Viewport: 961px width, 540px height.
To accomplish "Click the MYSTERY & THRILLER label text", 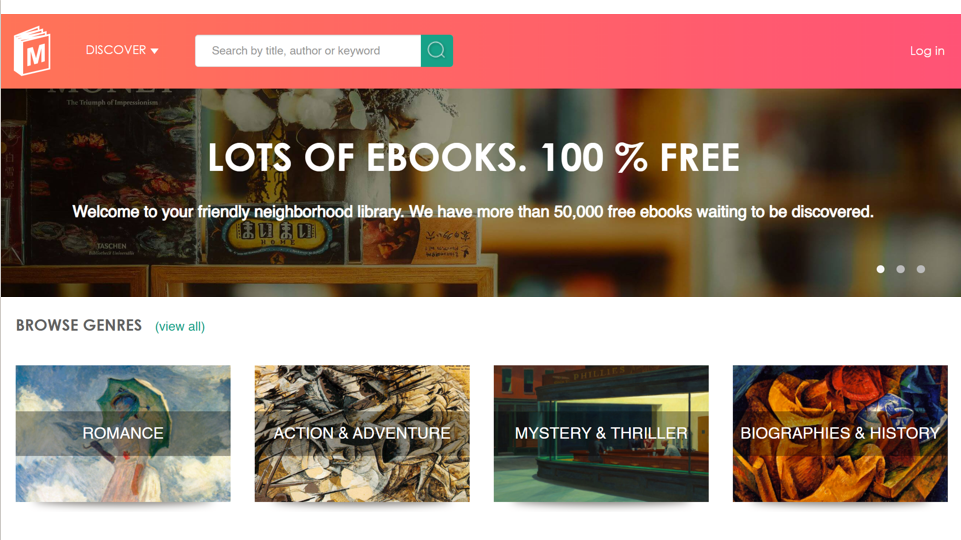I will pyautogui.click(x=601, y=433).
